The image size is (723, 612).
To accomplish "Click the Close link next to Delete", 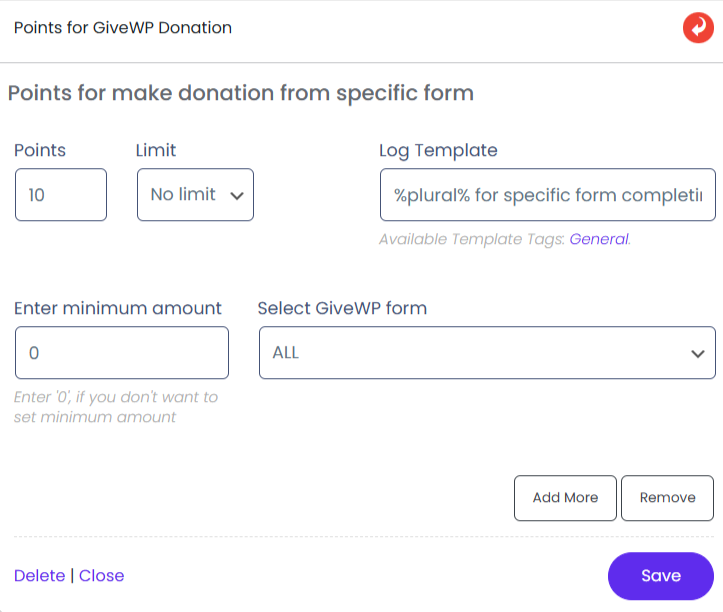I will 102,575.
